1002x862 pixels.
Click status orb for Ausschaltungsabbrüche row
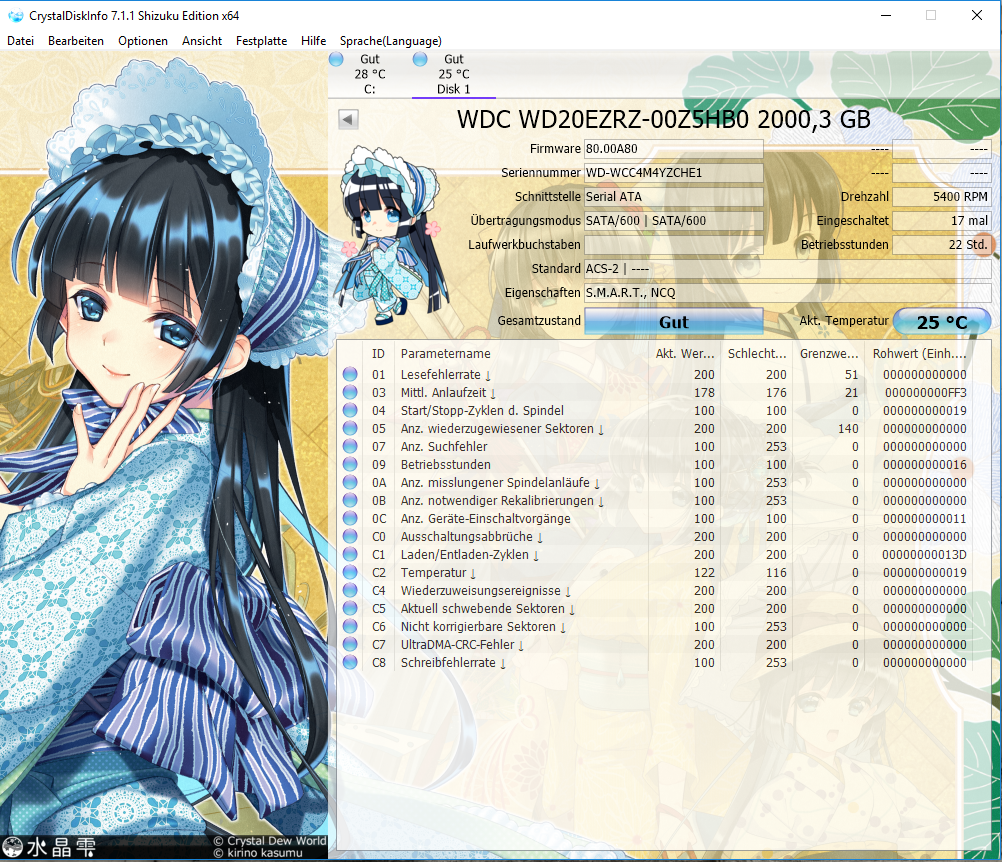coord(350,536)
